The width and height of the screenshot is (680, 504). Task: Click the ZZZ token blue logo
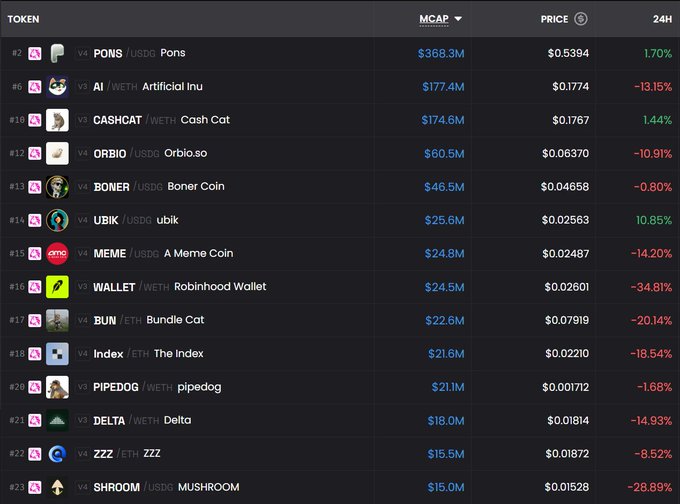coord(57,454)
